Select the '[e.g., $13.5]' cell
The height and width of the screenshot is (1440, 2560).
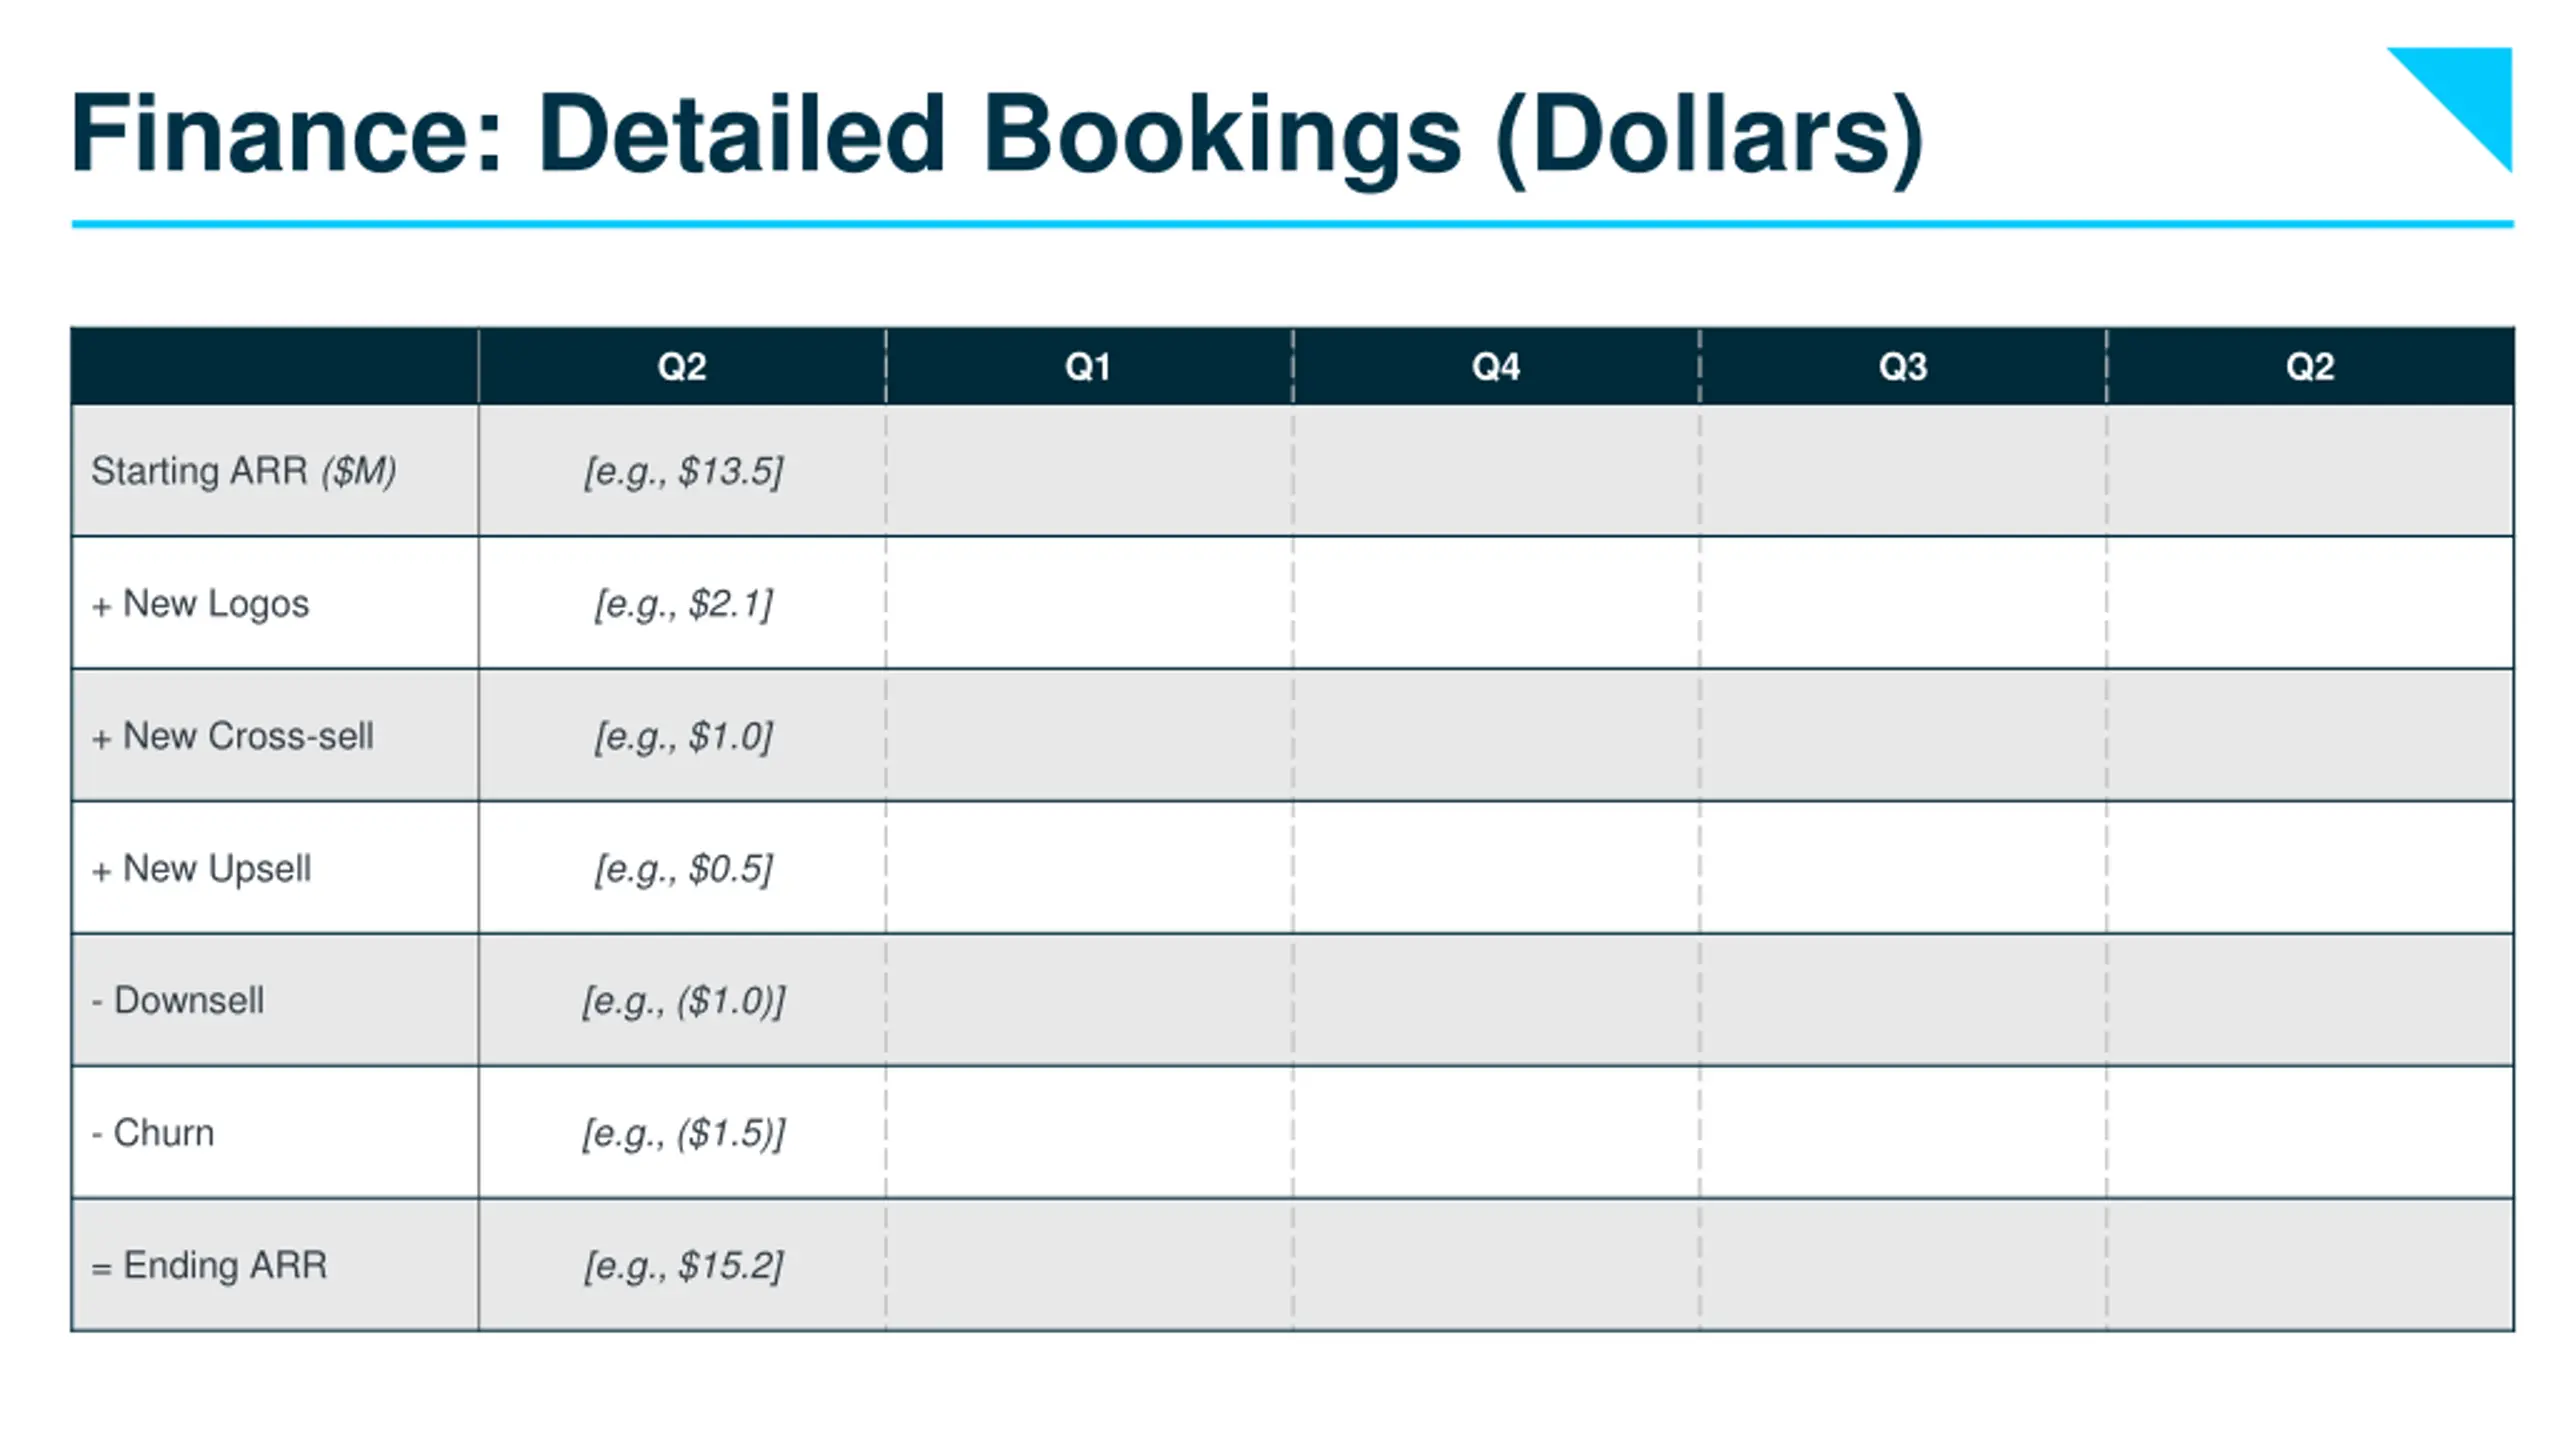(x=683, y=471)
